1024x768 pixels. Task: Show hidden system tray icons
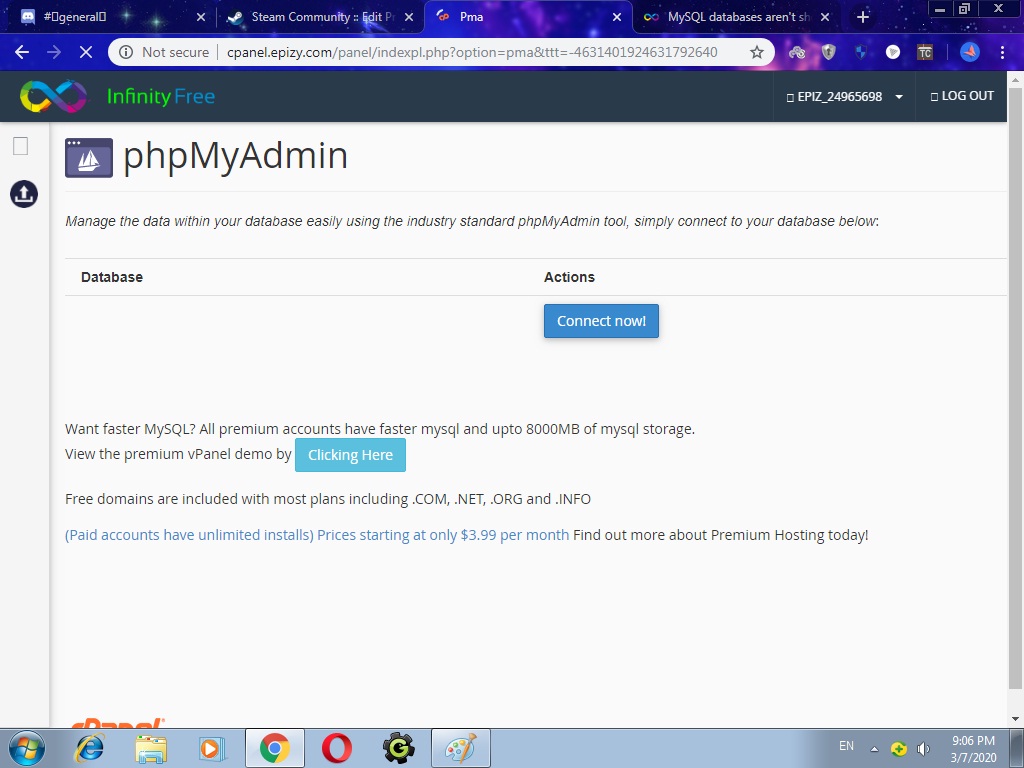coord(874,748)
